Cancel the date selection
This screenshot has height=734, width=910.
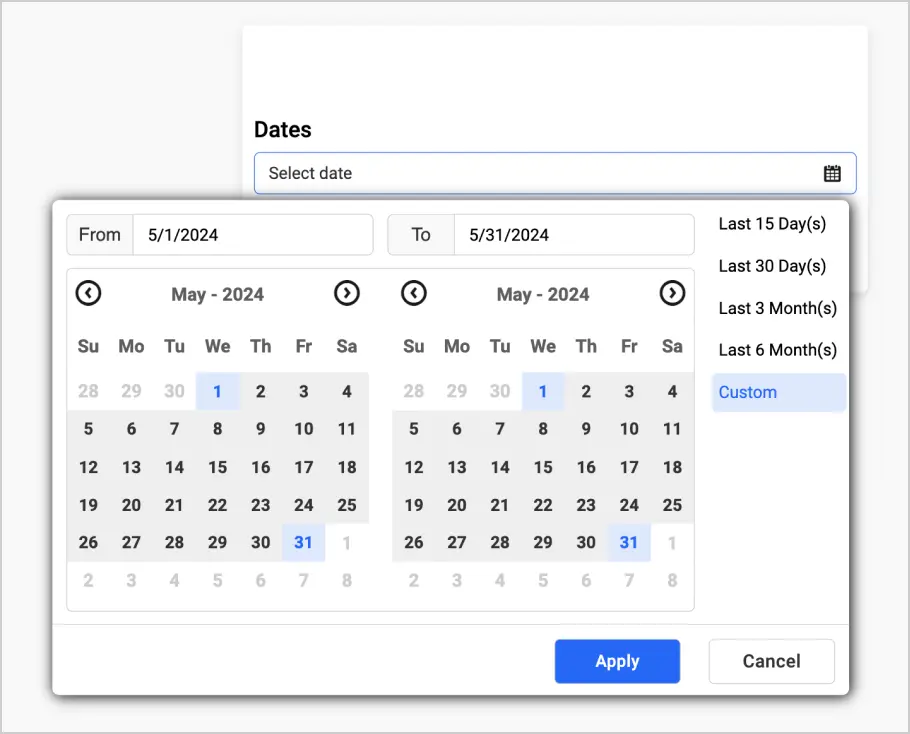[x=771, y=661]
